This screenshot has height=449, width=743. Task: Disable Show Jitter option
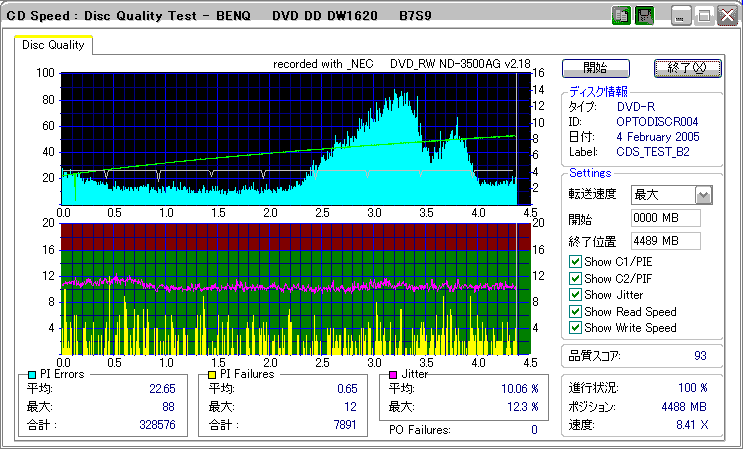(x=575, y=294)
